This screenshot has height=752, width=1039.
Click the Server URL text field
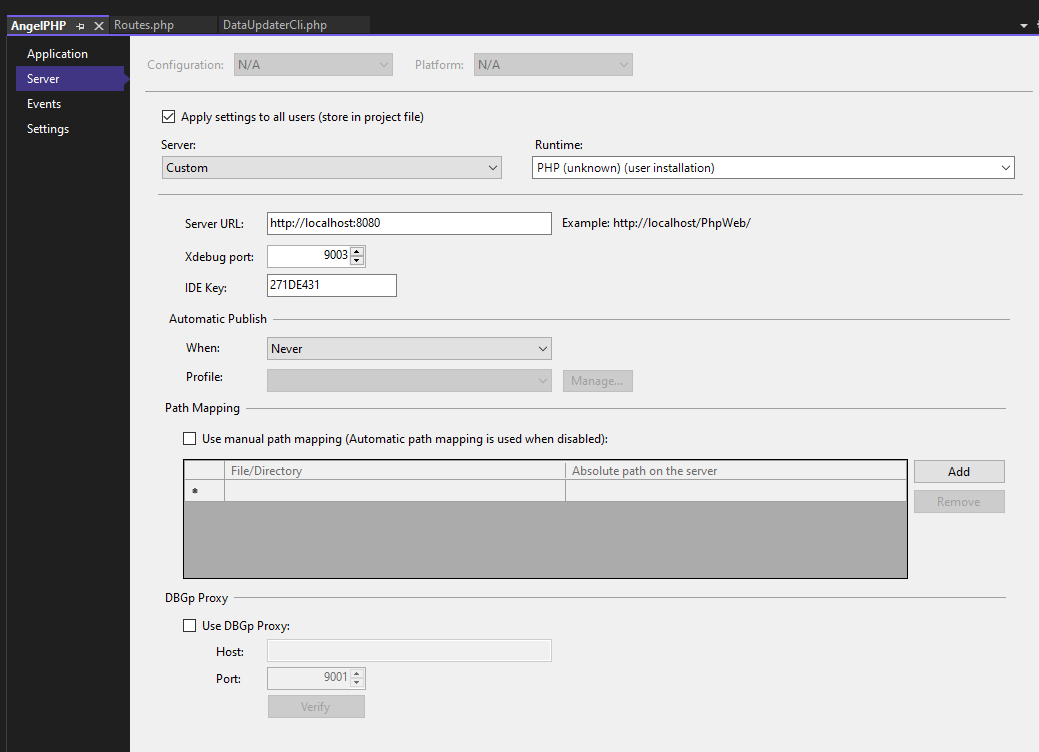pyautogui.click(x=409, y=223)
